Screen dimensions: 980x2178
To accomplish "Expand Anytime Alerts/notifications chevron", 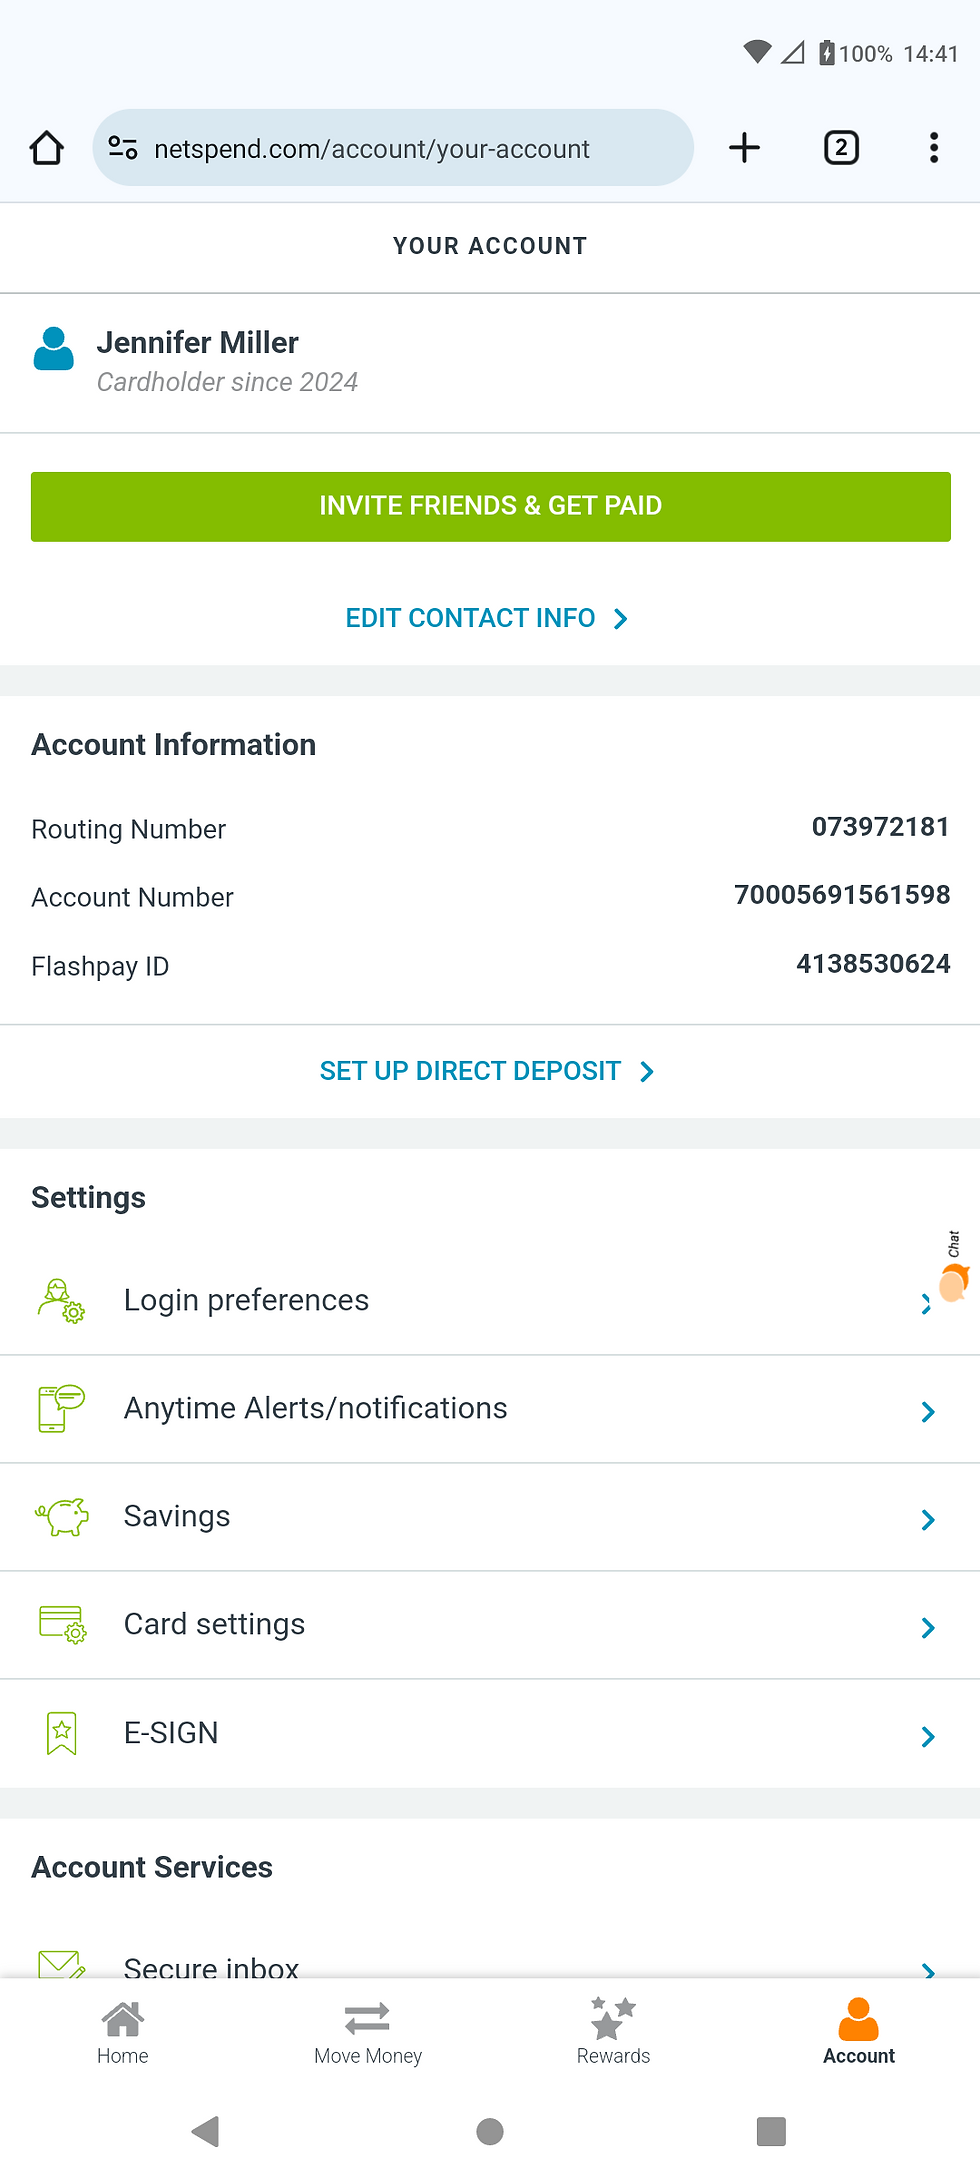I will coord(928,1411).
